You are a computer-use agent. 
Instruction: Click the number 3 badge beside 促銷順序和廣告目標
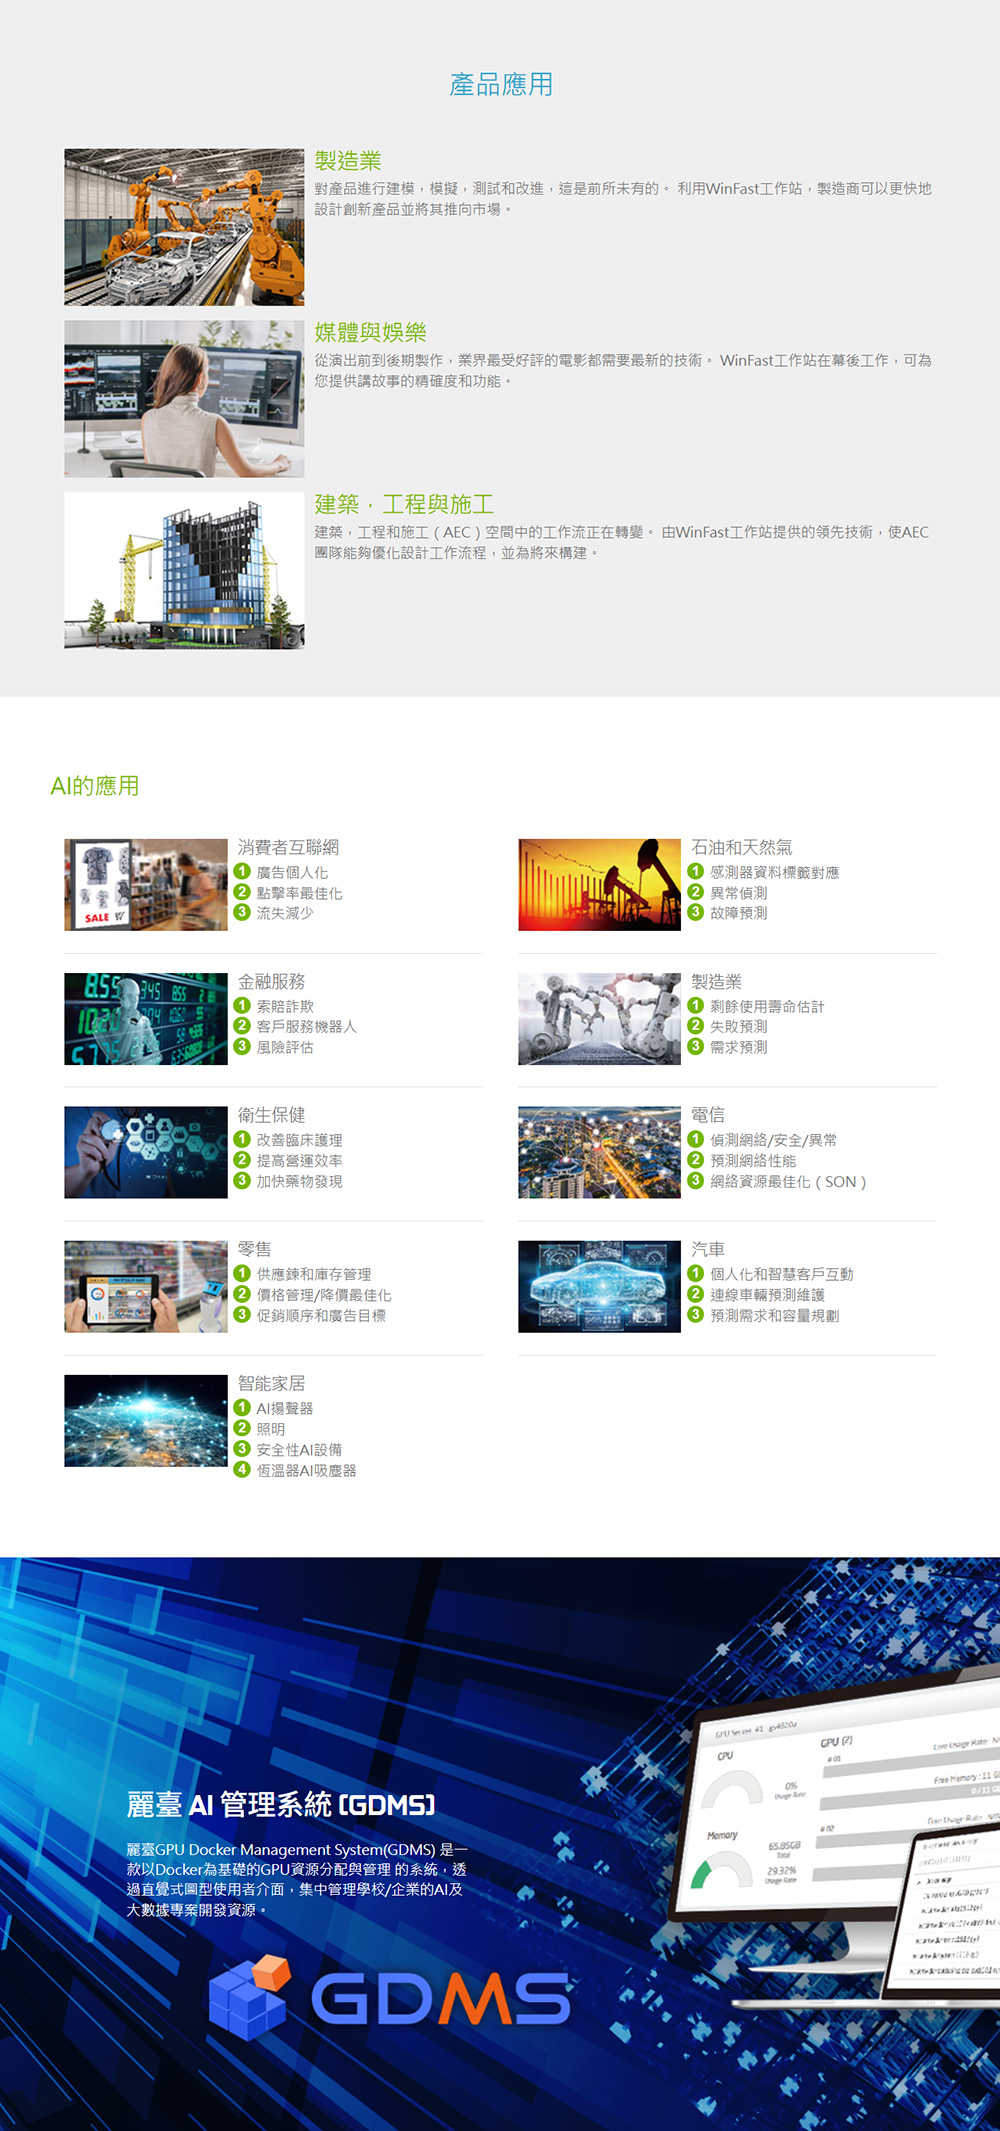[242, 1315]
